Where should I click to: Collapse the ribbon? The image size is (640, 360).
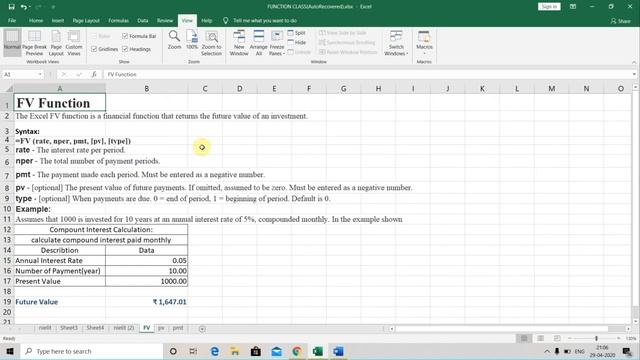coord(634,62)
